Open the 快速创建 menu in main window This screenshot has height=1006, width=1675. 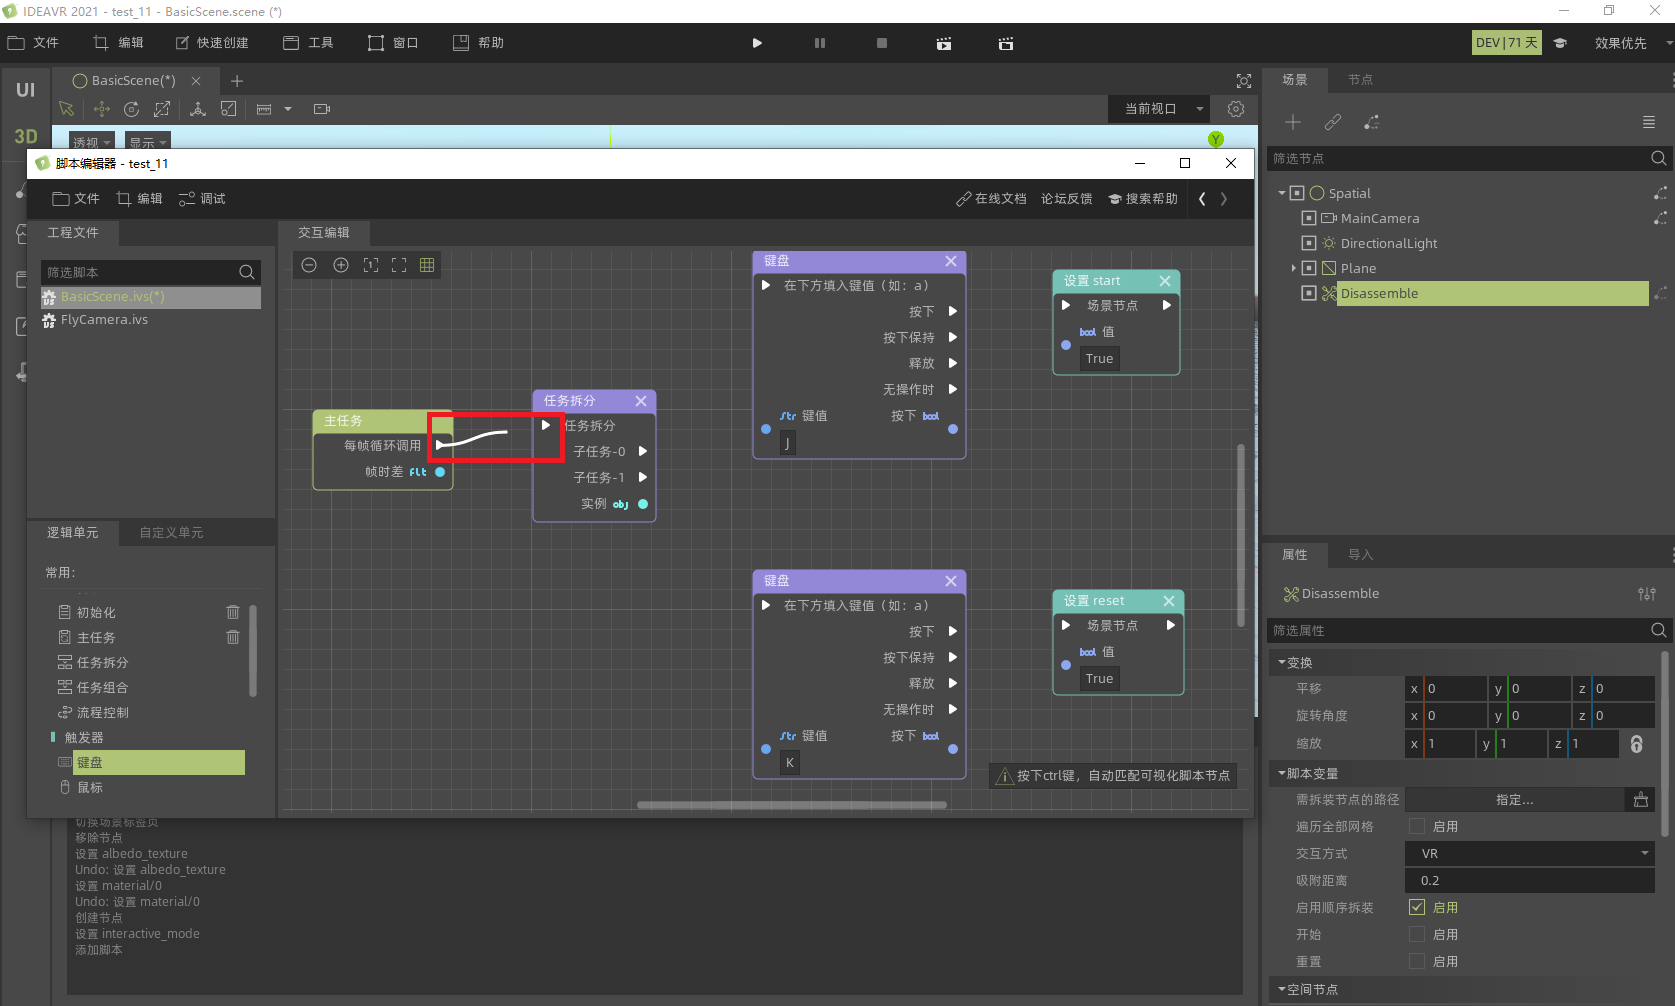(x=212, y=43)
